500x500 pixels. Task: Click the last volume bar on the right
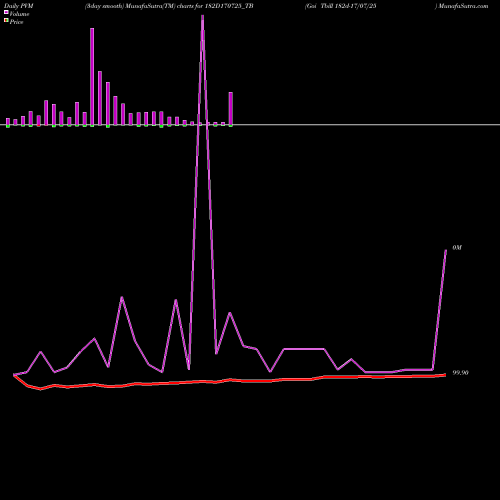(231, 109)
